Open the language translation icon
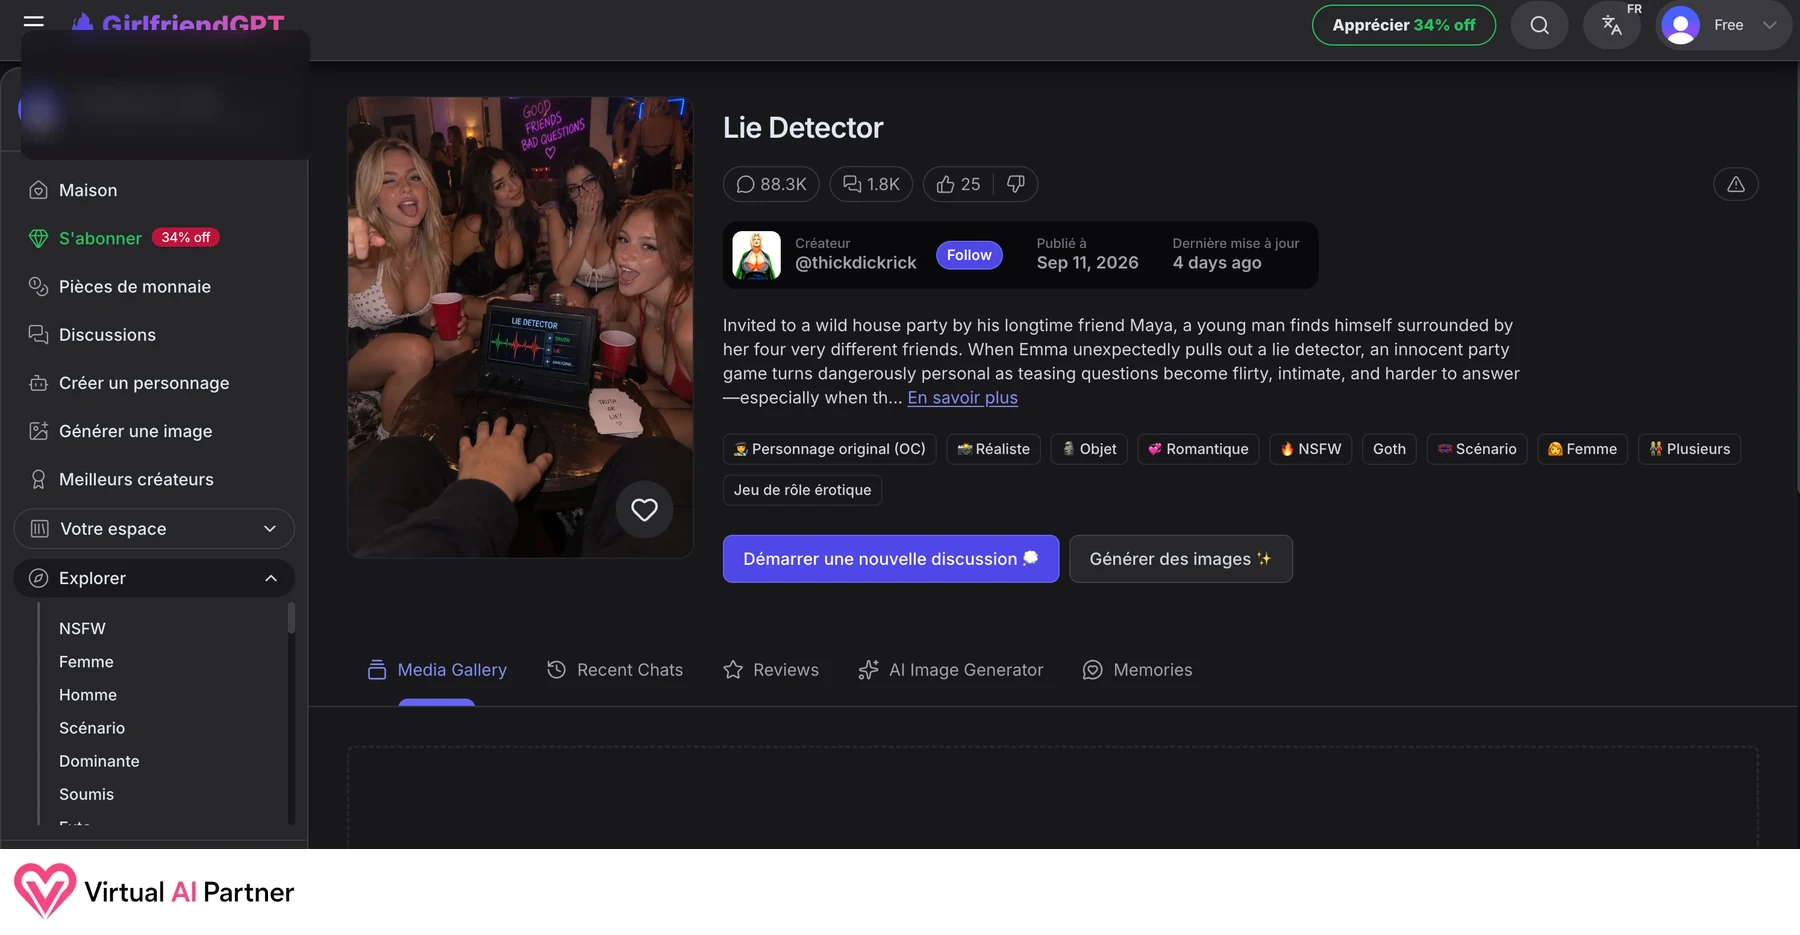The width and height of the screenshot is (1800, 935). point(1612,25)
